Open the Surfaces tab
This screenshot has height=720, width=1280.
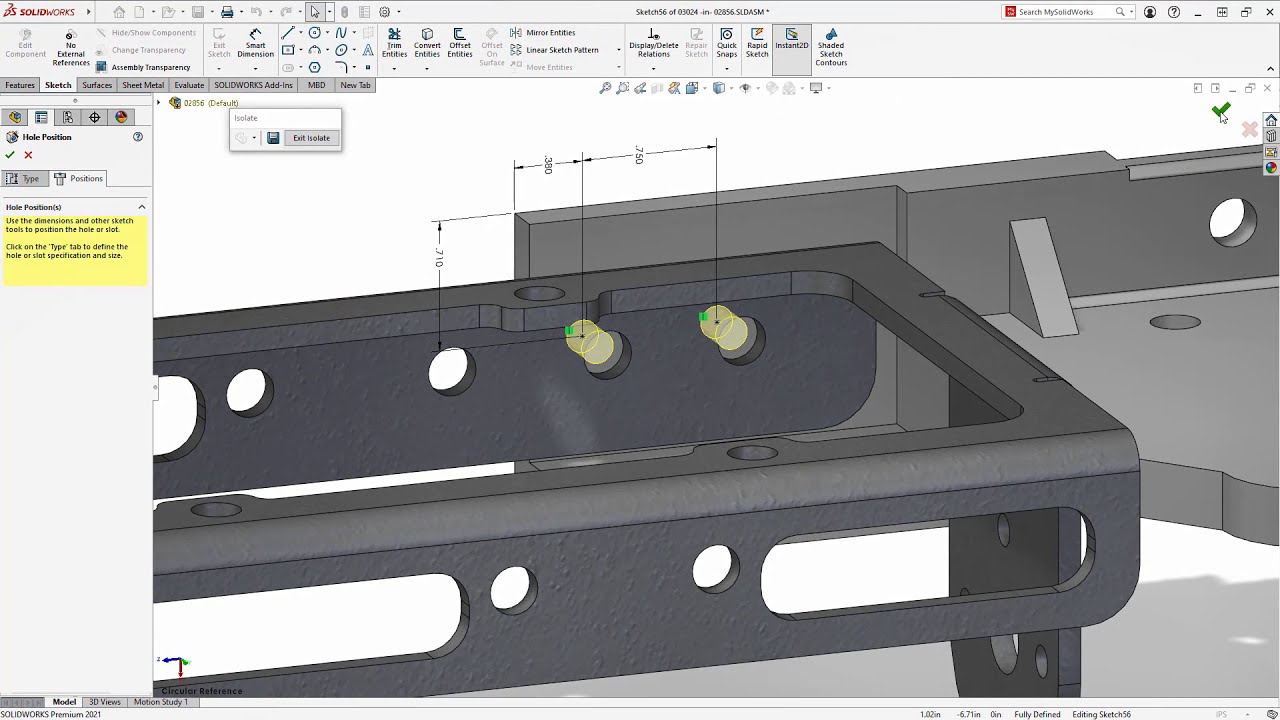click(x=97, y=85)
